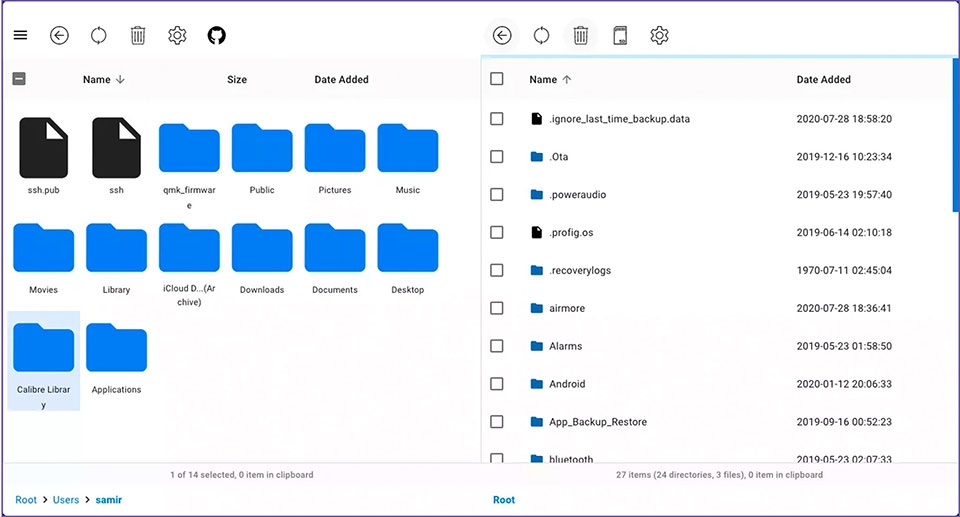This screenshot has height=517, width=960.
Task: Click the right pane vertical scrollbar
Action: (955, 135)
